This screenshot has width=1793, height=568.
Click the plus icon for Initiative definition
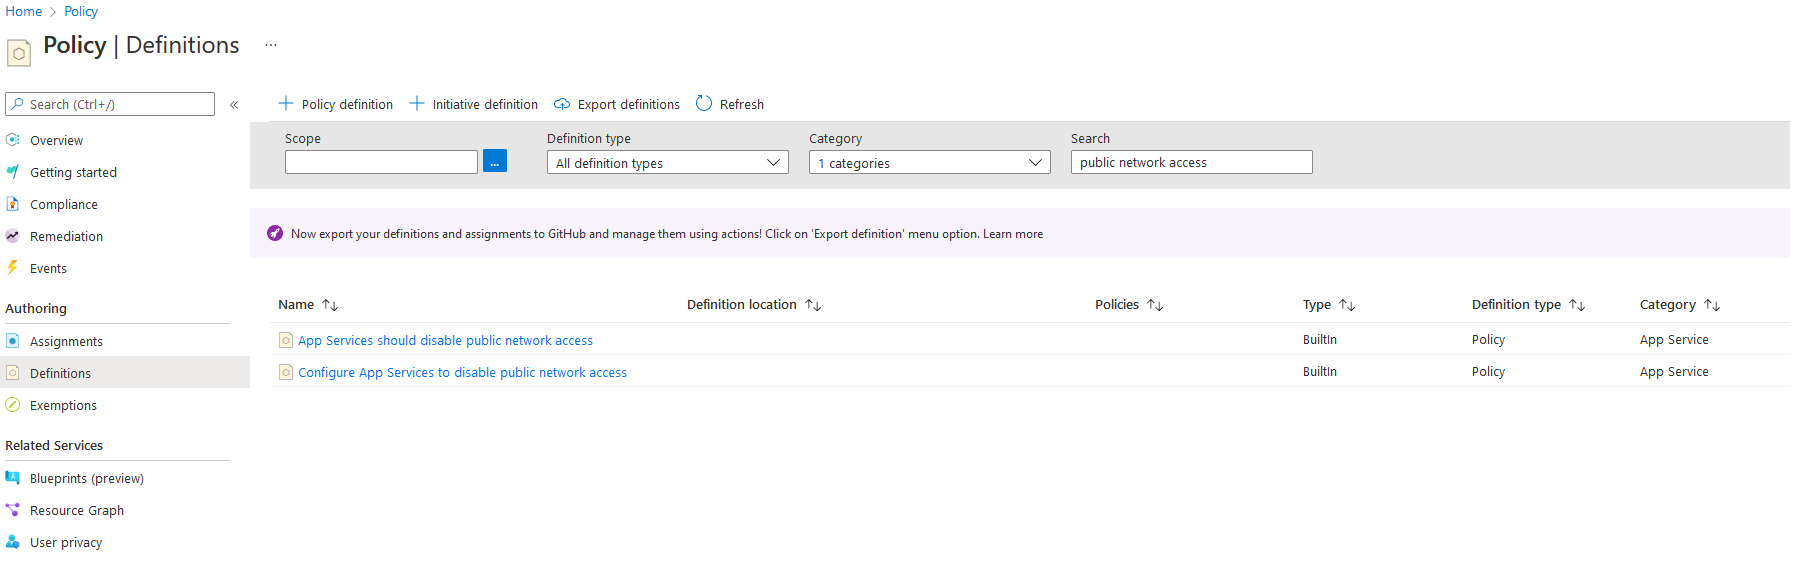(x=417, y=103)
